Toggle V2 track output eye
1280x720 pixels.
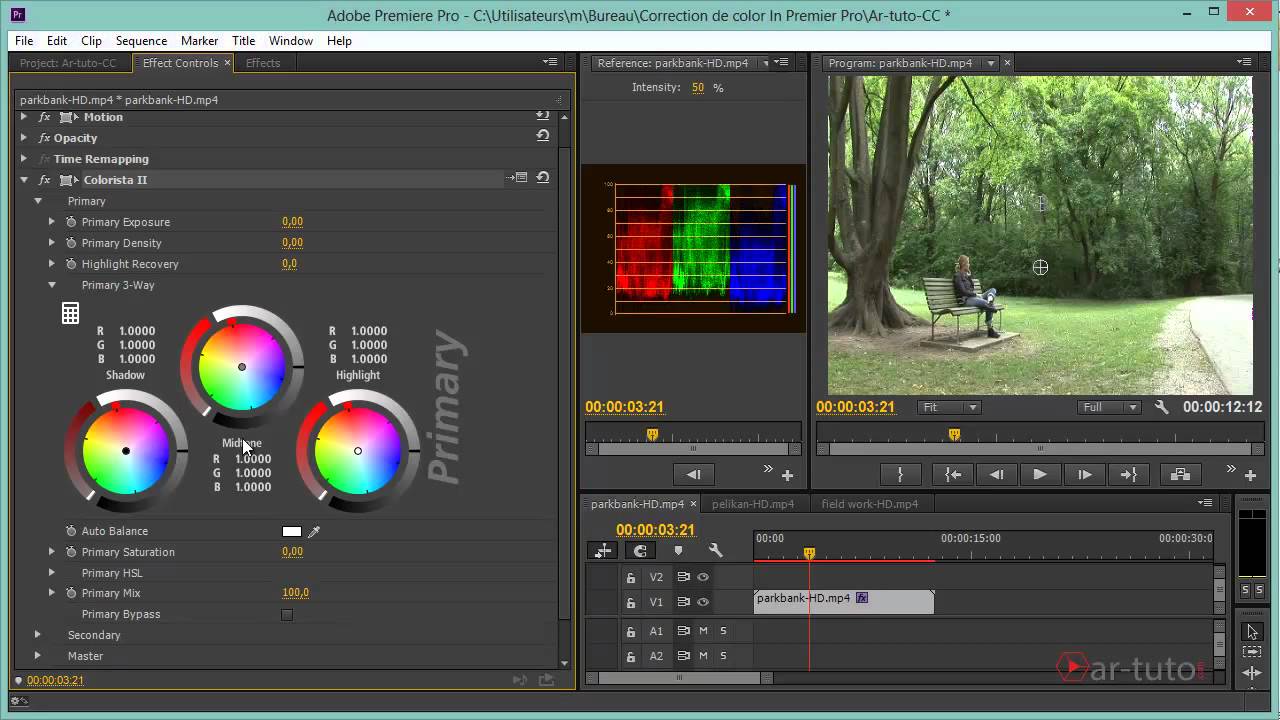pos(703,577)
